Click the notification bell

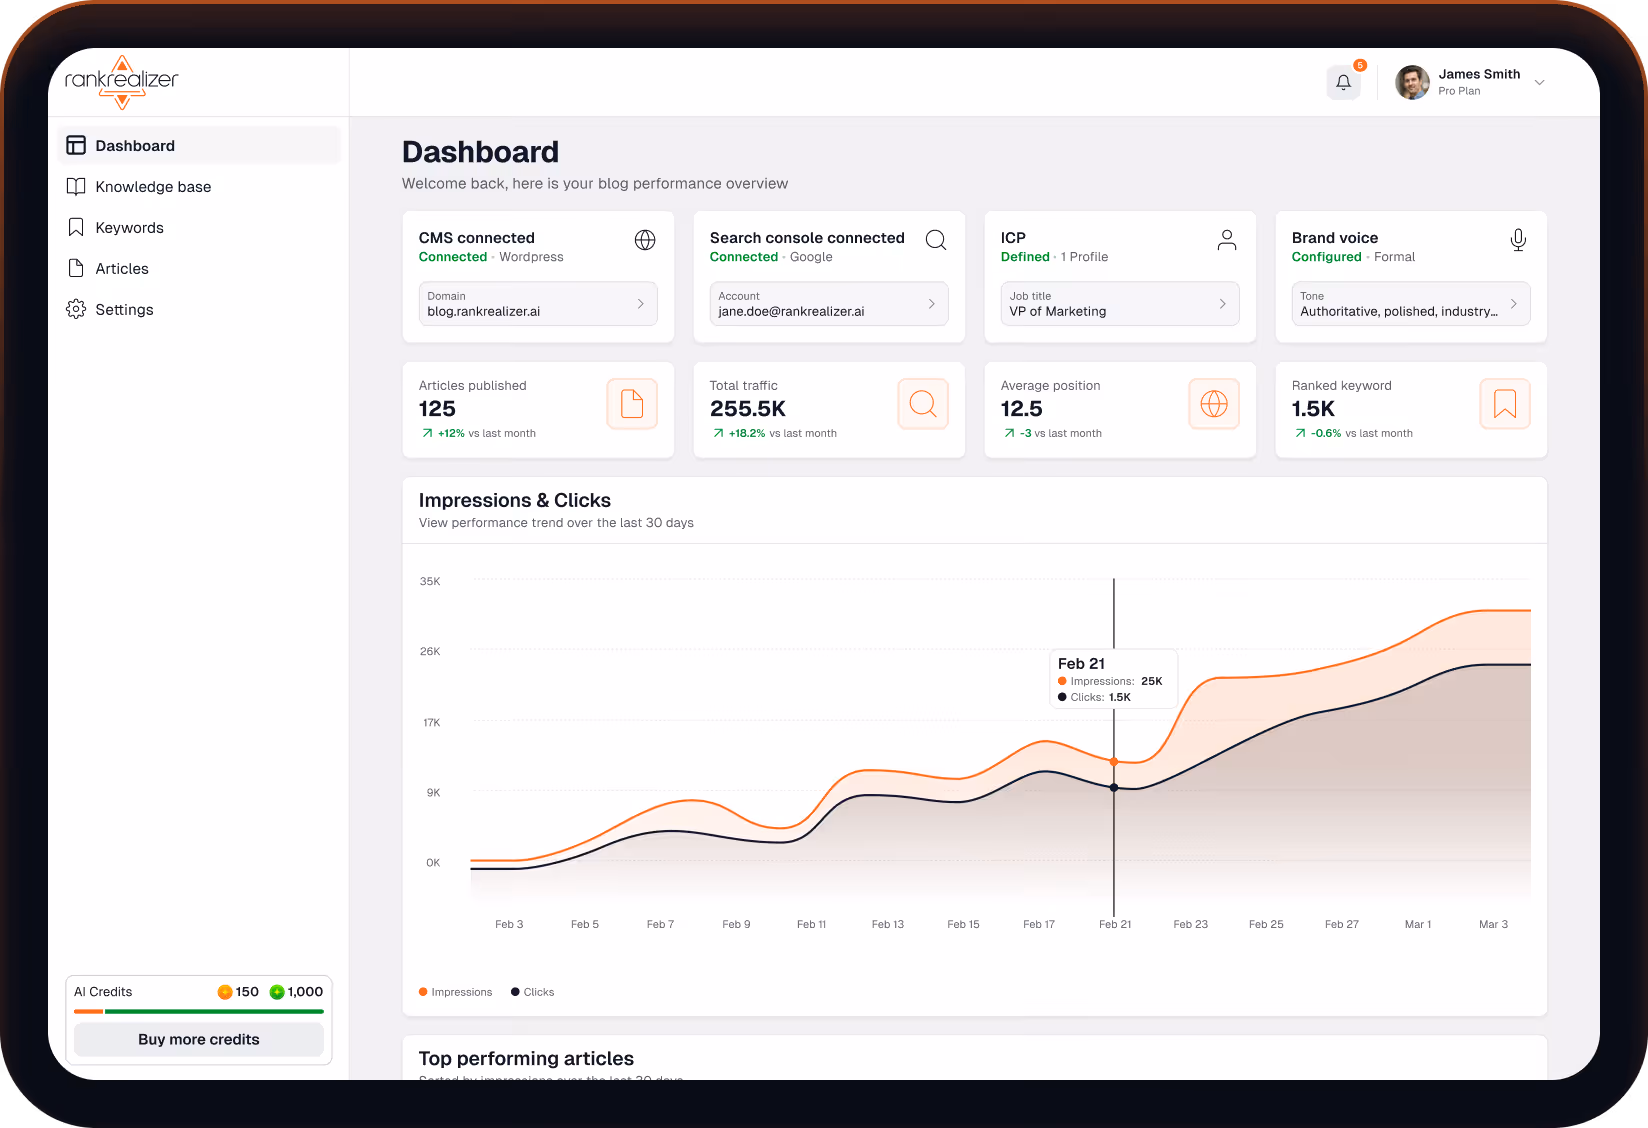pyautogui.click(x=1343, y=82)
